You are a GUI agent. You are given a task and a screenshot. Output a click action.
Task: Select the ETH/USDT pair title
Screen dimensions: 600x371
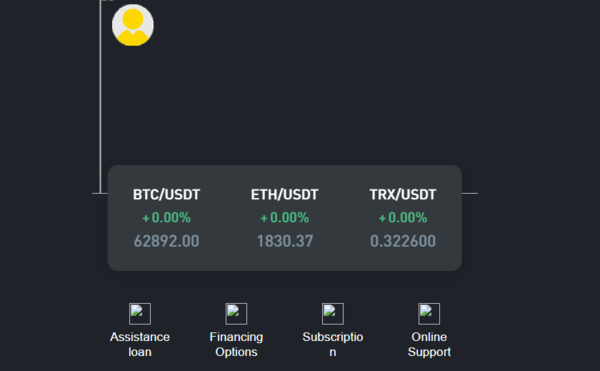pos(285,195)
